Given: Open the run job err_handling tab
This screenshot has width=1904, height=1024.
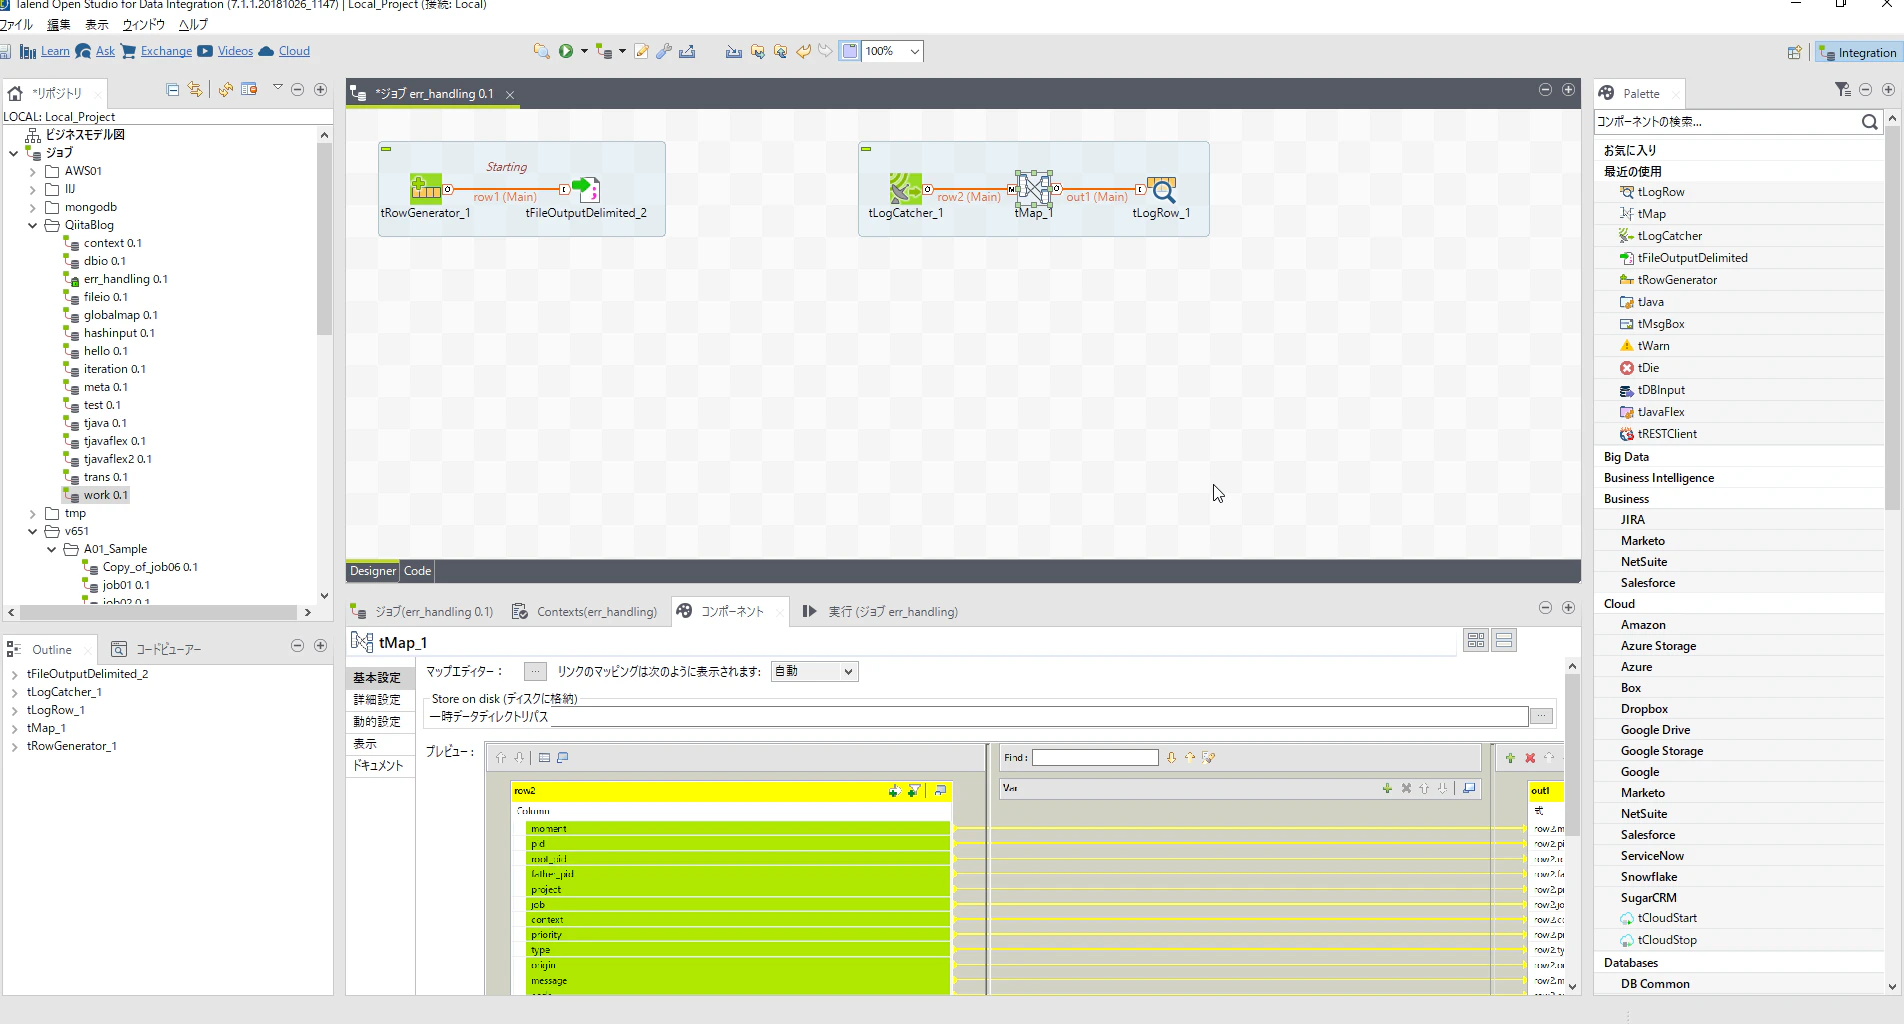Looking at the screenshot, I should point(880,611).
